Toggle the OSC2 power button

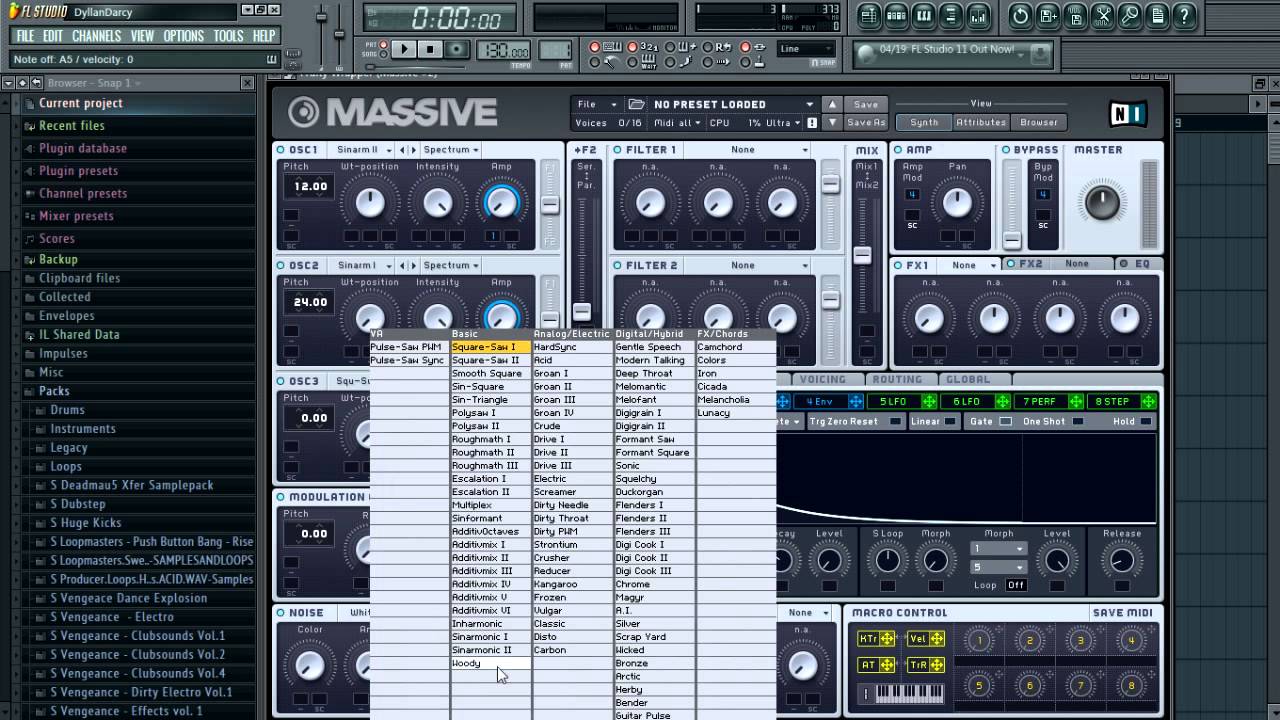click(282, 266)
